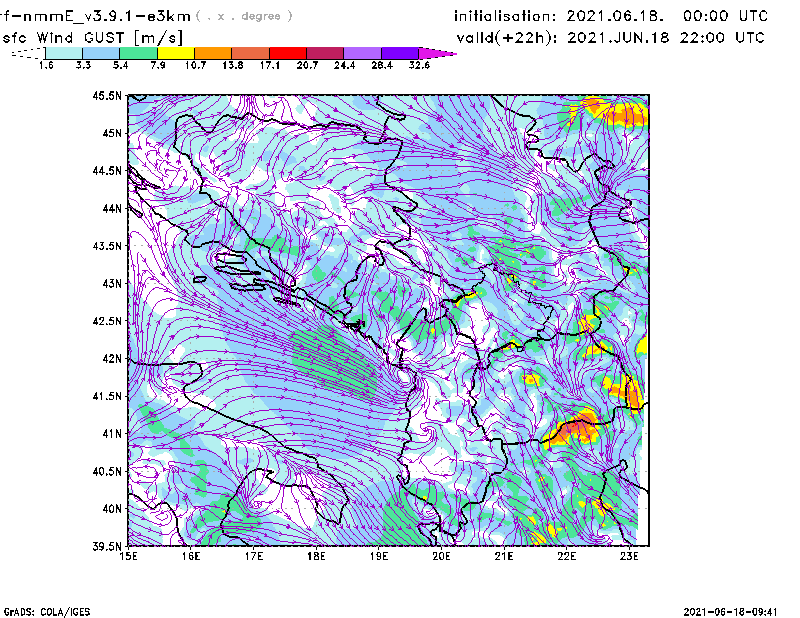This screenshot has width=800, height=618.
Task: Pick the orange 10.7–13.8 legend swatch
Action: [213, 53]
